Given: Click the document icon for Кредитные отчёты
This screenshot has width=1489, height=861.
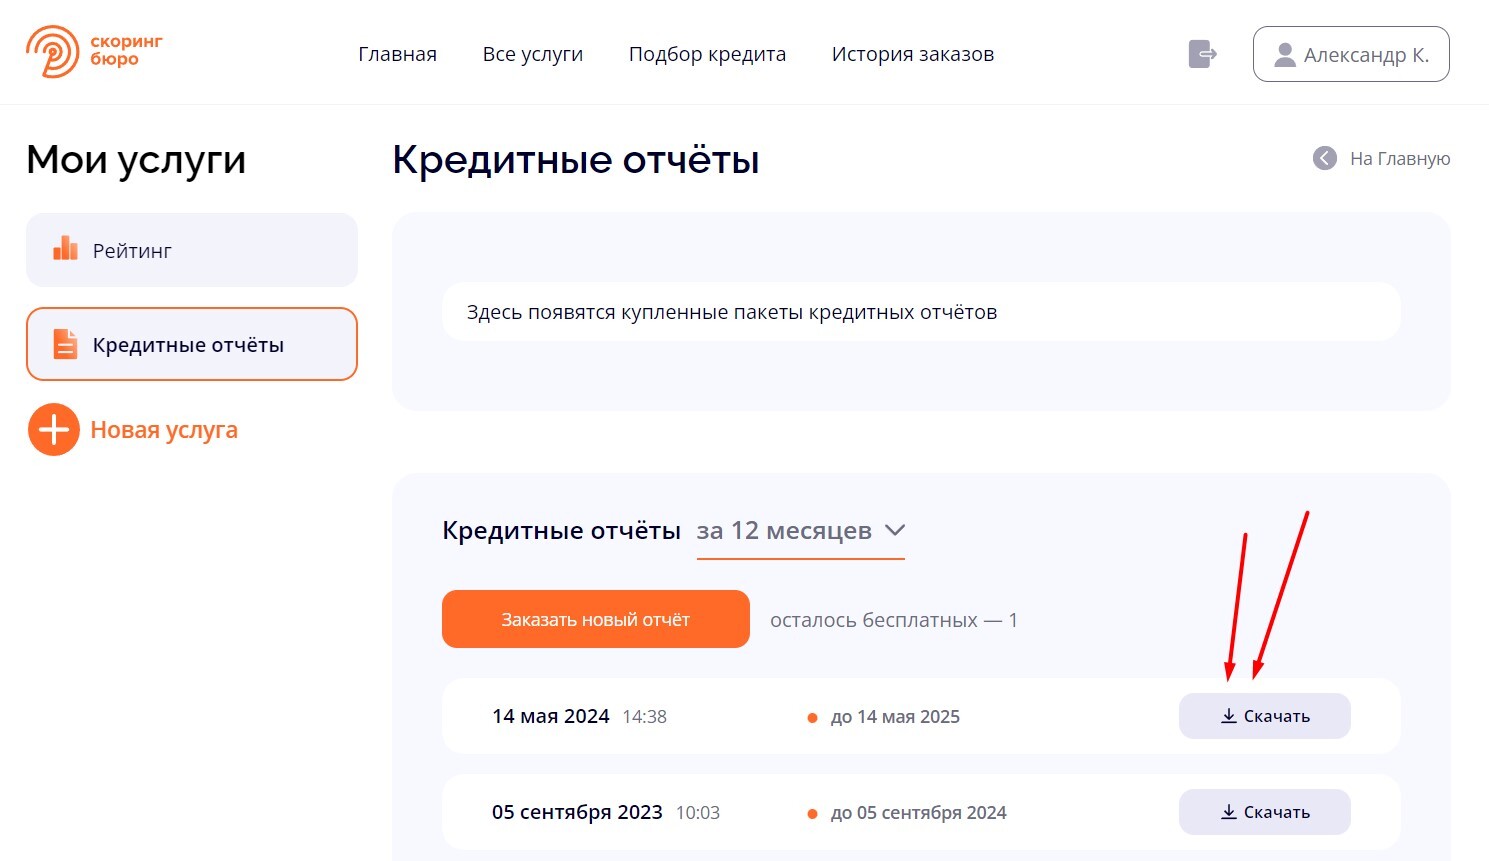Looking at the screenshot, I should [x=65, y=344].
